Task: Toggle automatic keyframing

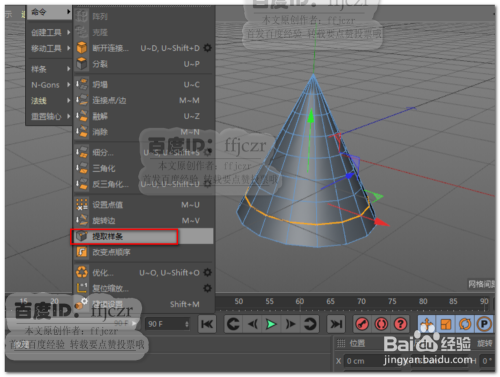Action: [x=381, y=324]
